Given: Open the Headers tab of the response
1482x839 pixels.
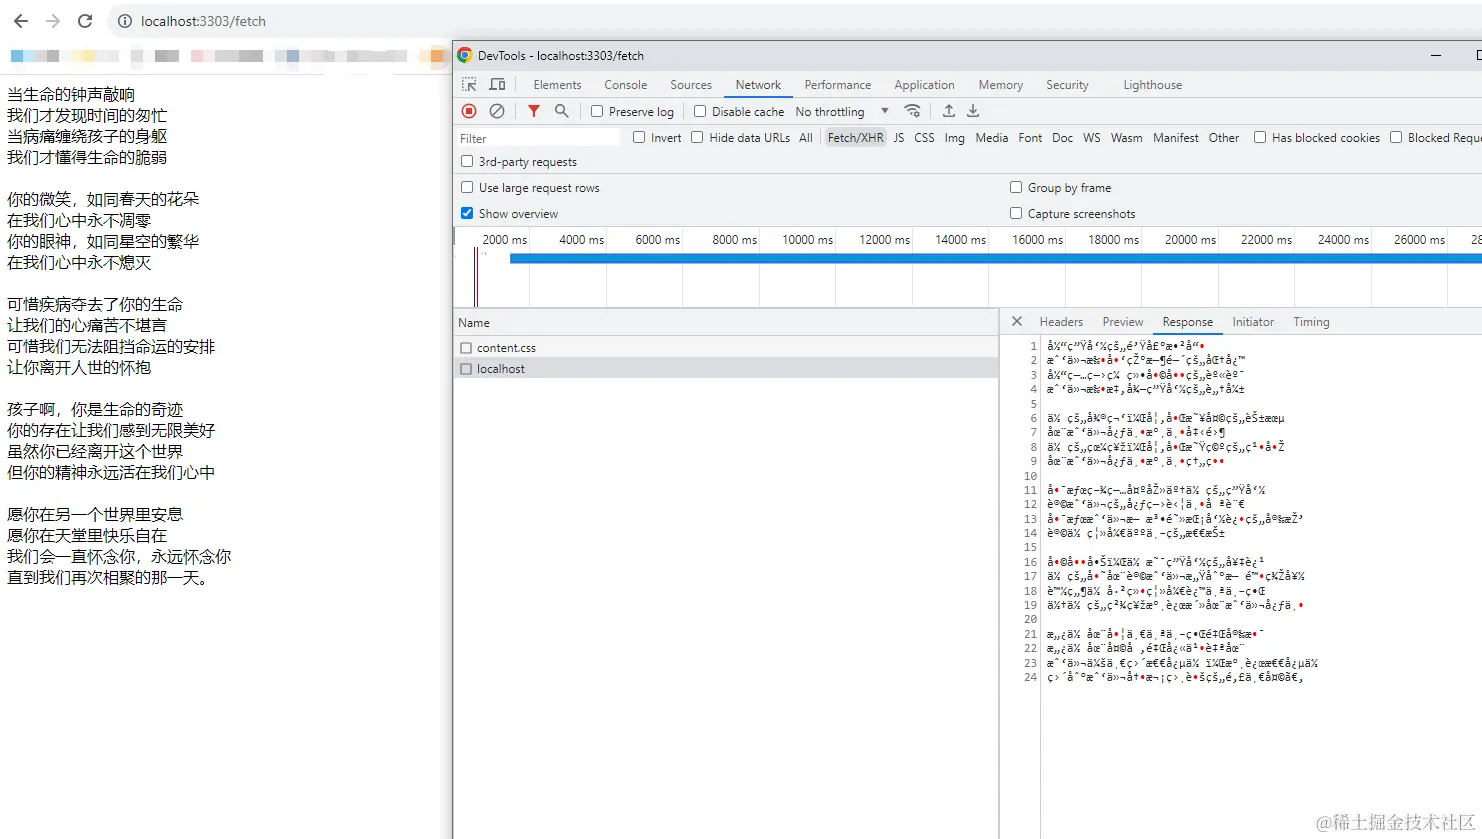Looking at the screenshot, I should click(1060, 321).
